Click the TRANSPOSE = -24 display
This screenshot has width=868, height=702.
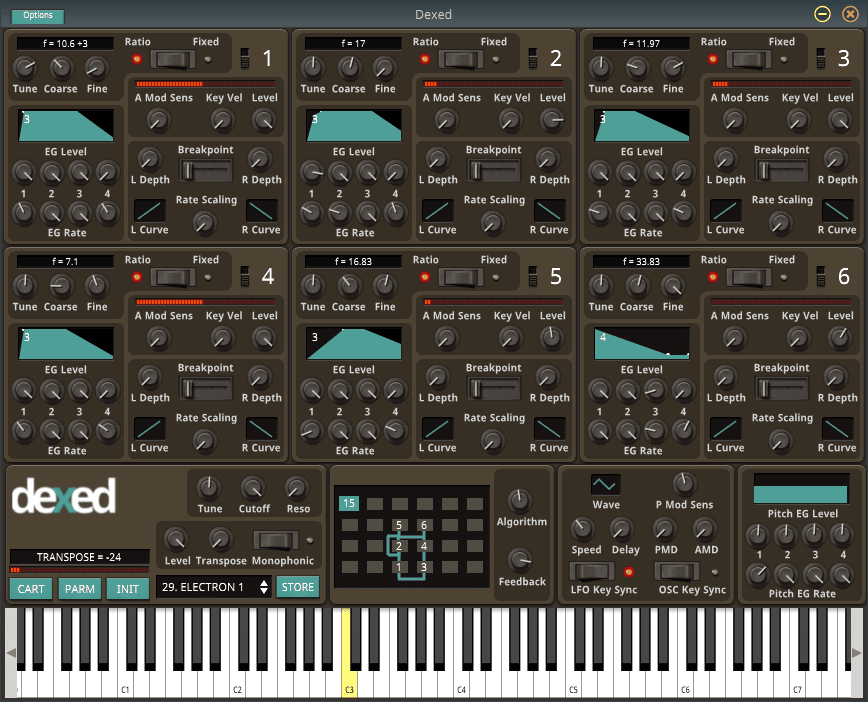79,557
